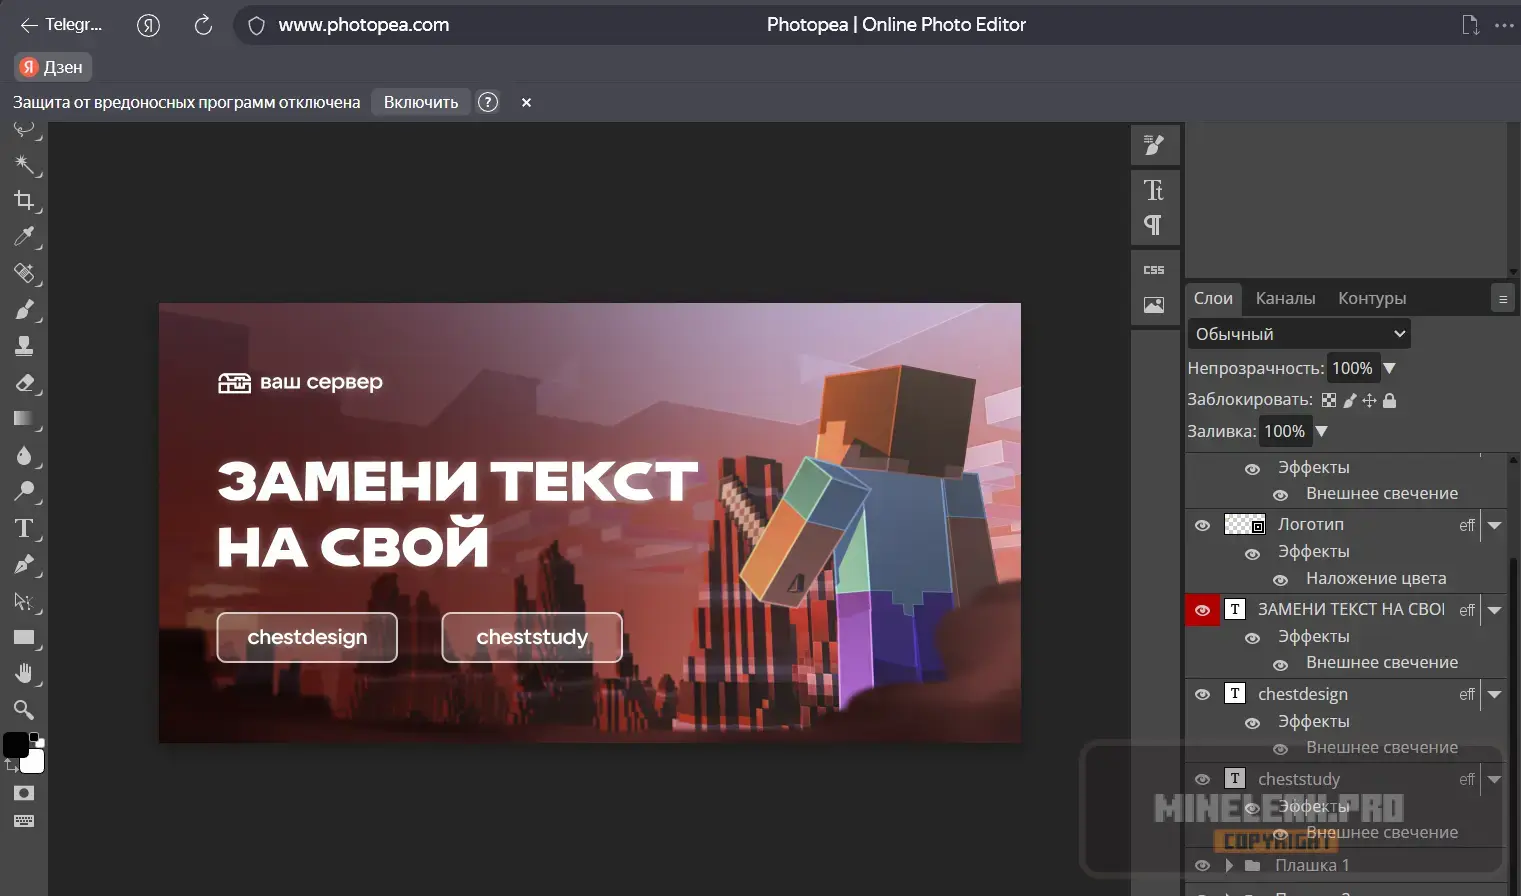Select the Crop tool
The image size is (1521, 896).
[25, 201]
